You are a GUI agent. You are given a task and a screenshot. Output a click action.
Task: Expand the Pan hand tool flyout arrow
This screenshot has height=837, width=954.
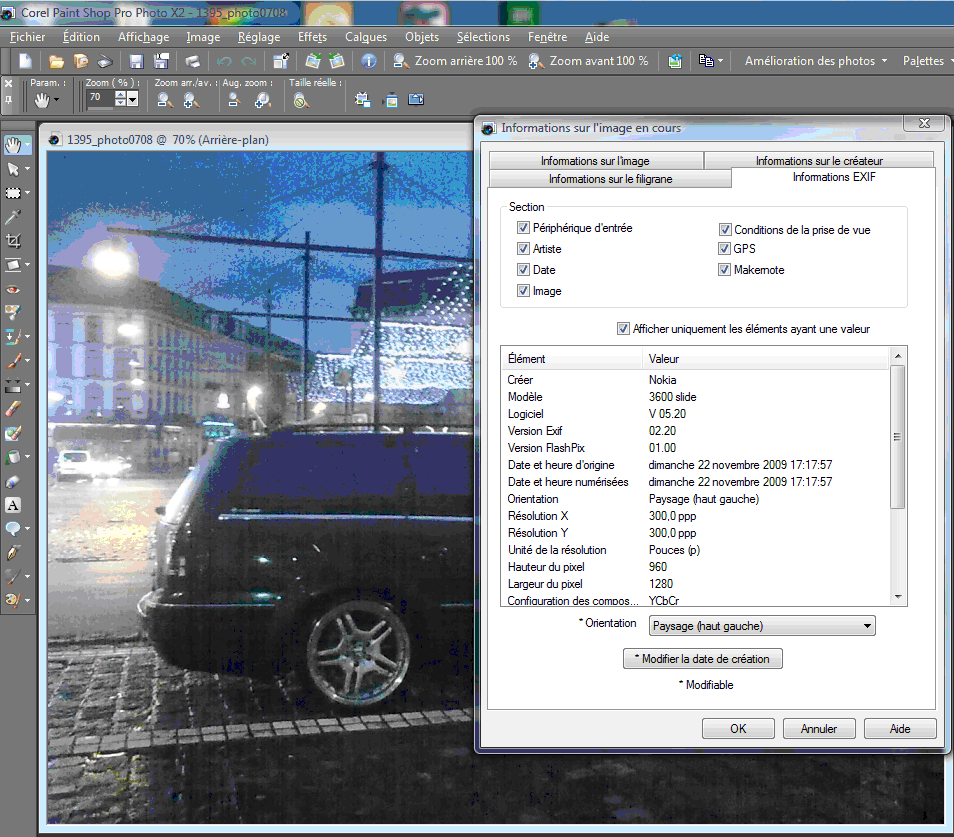(27, 145)
